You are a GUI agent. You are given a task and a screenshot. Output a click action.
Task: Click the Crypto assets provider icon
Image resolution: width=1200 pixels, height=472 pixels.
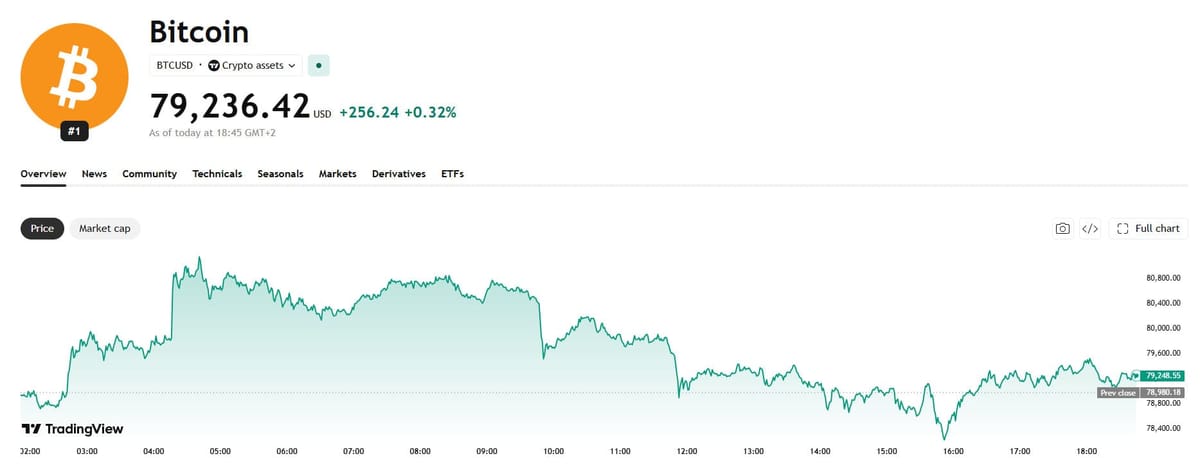[x=214, y=65]
